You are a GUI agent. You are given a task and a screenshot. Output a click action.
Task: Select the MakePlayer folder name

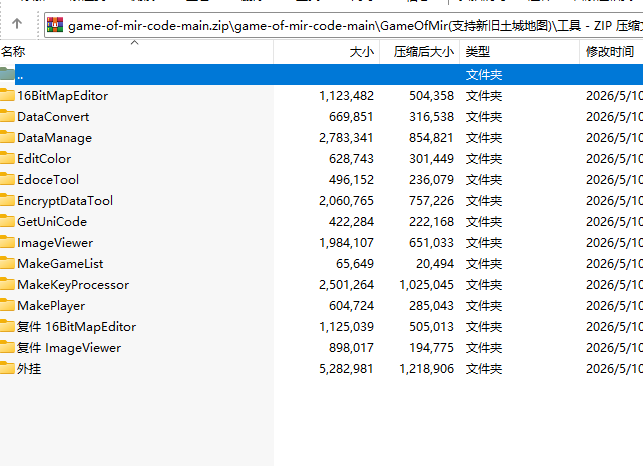(51, 306)
